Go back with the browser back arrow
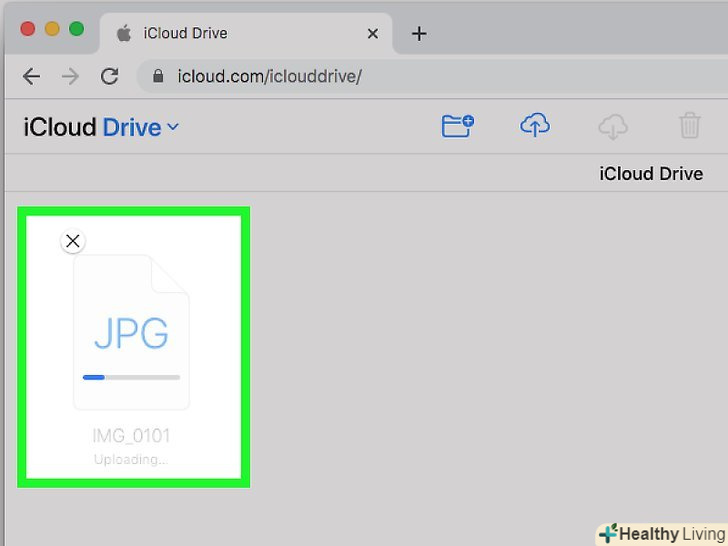Viewport: 728px width, 546px height. (31, 76)
